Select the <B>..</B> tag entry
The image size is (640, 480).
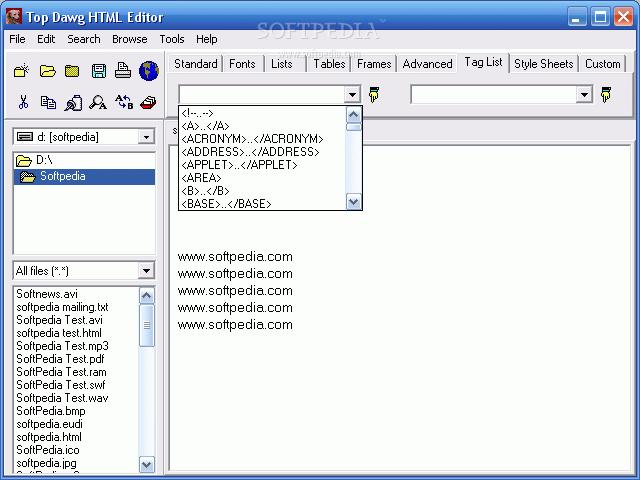pos(262,191)
